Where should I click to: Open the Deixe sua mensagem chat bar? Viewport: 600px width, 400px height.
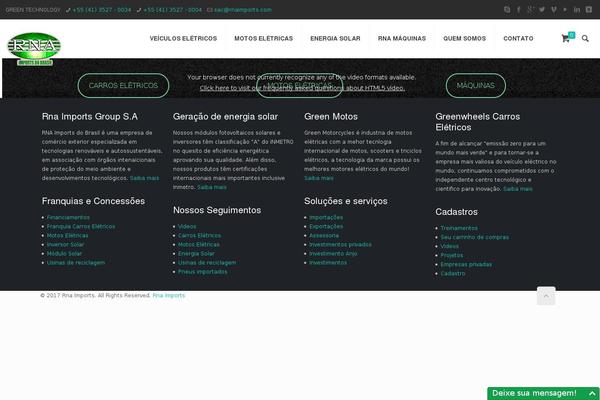click(x=543, y=393)
